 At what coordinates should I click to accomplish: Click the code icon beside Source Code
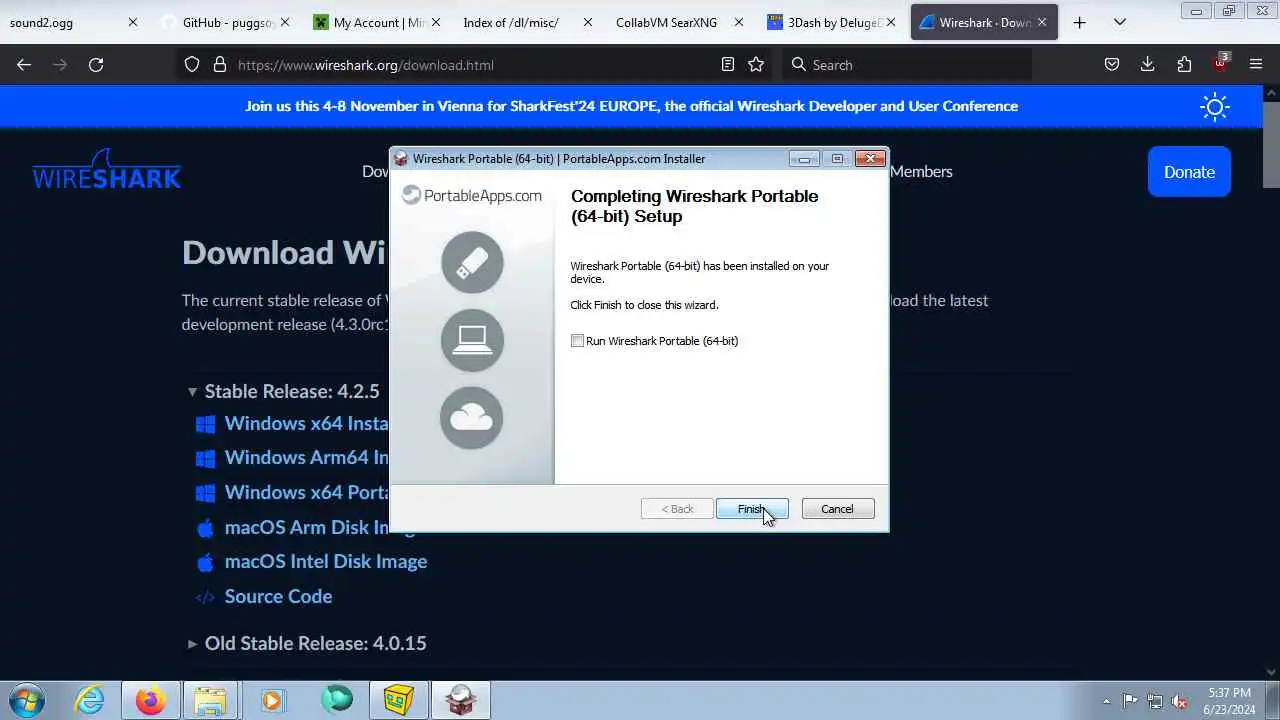click(x=205, y=597)
